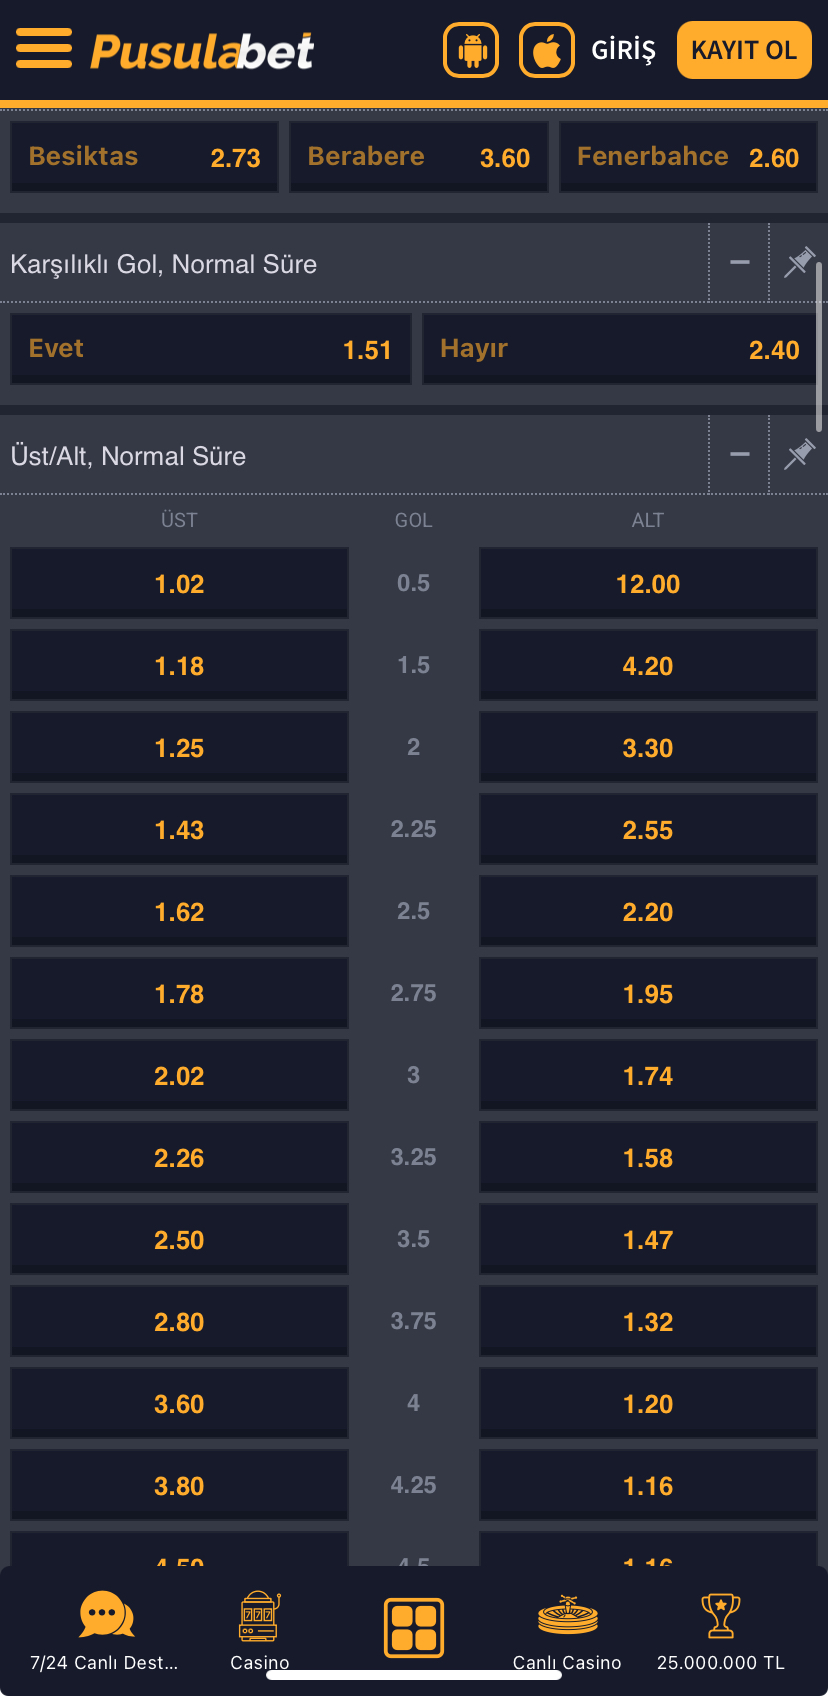Collapse Üst/Alt, Normal Süre section

pyautogui.click(x=740, y=455)
